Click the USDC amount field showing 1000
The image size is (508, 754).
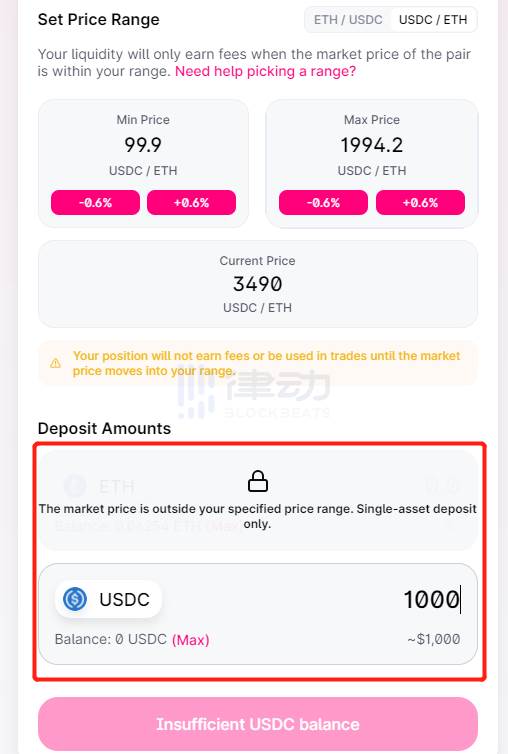point(432,599)
